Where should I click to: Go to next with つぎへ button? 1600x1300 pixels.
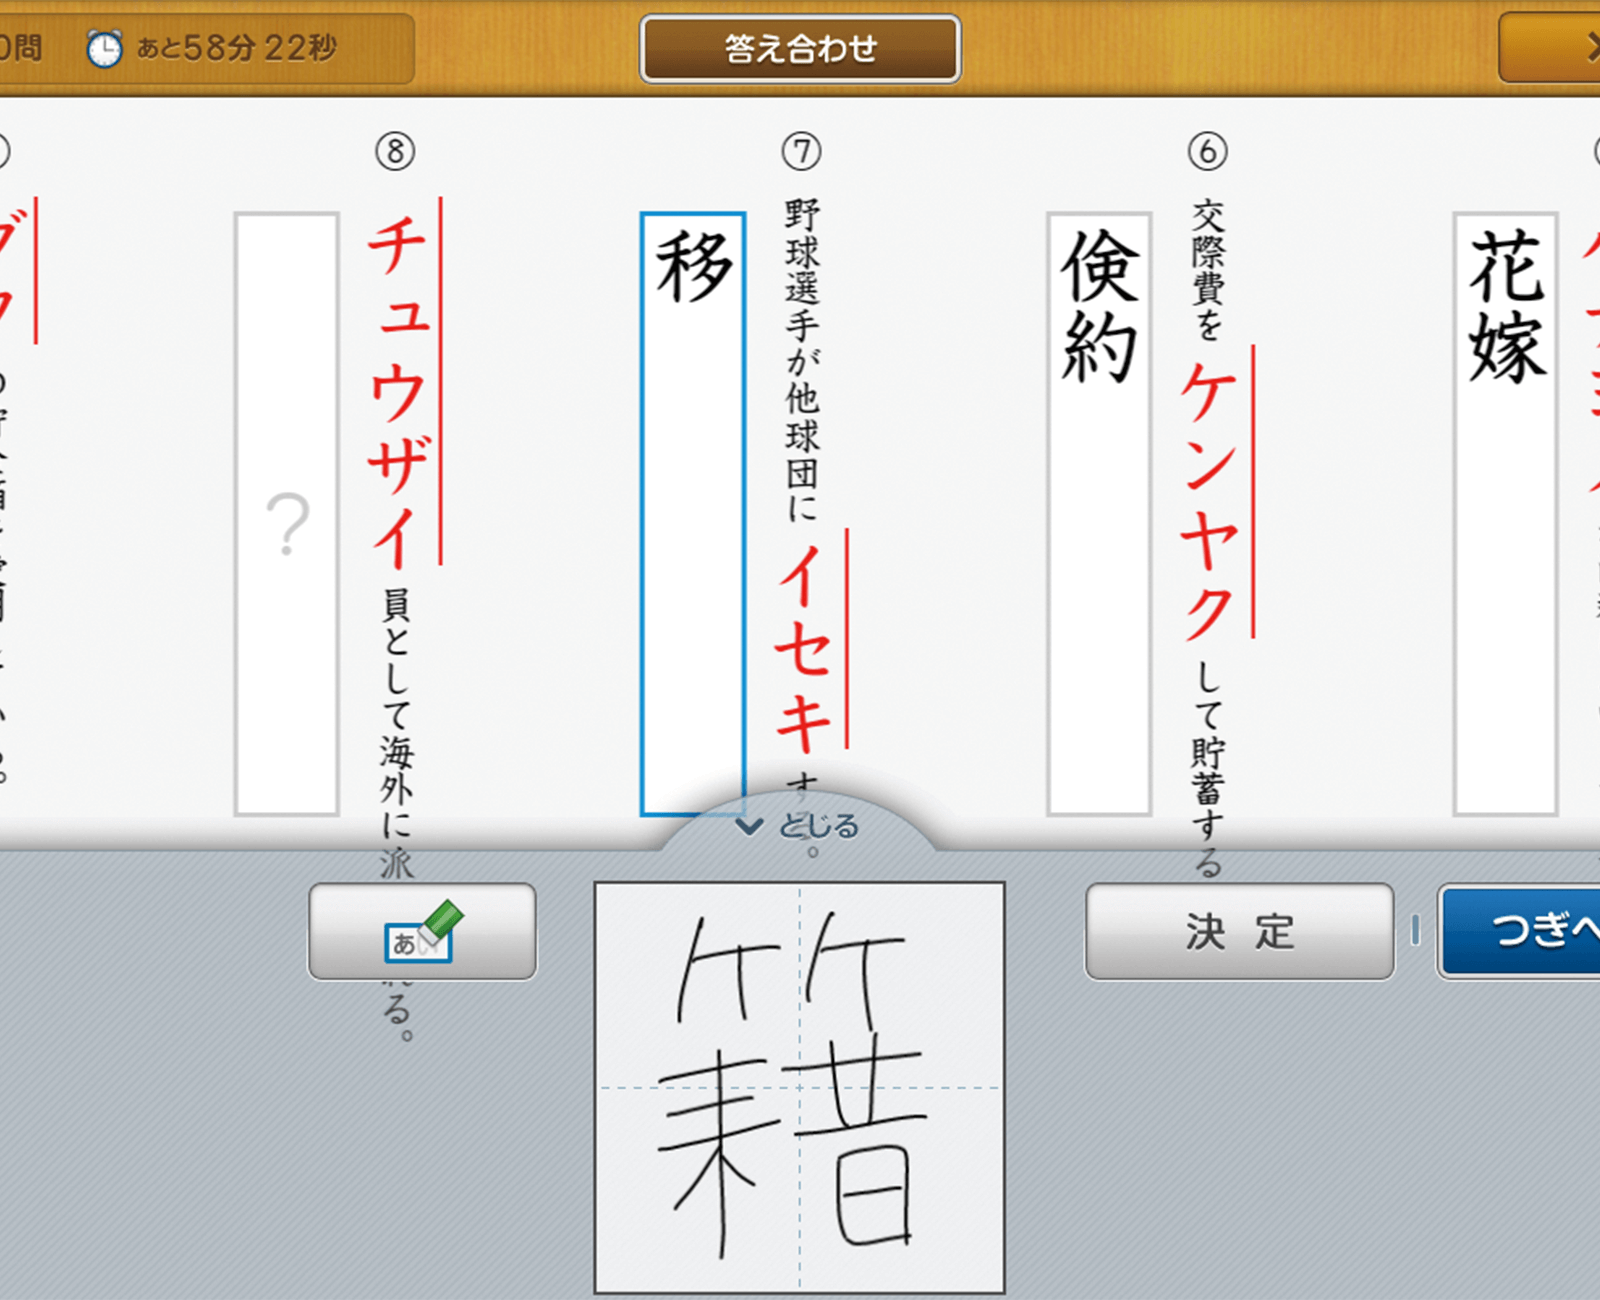point(1520,932)
